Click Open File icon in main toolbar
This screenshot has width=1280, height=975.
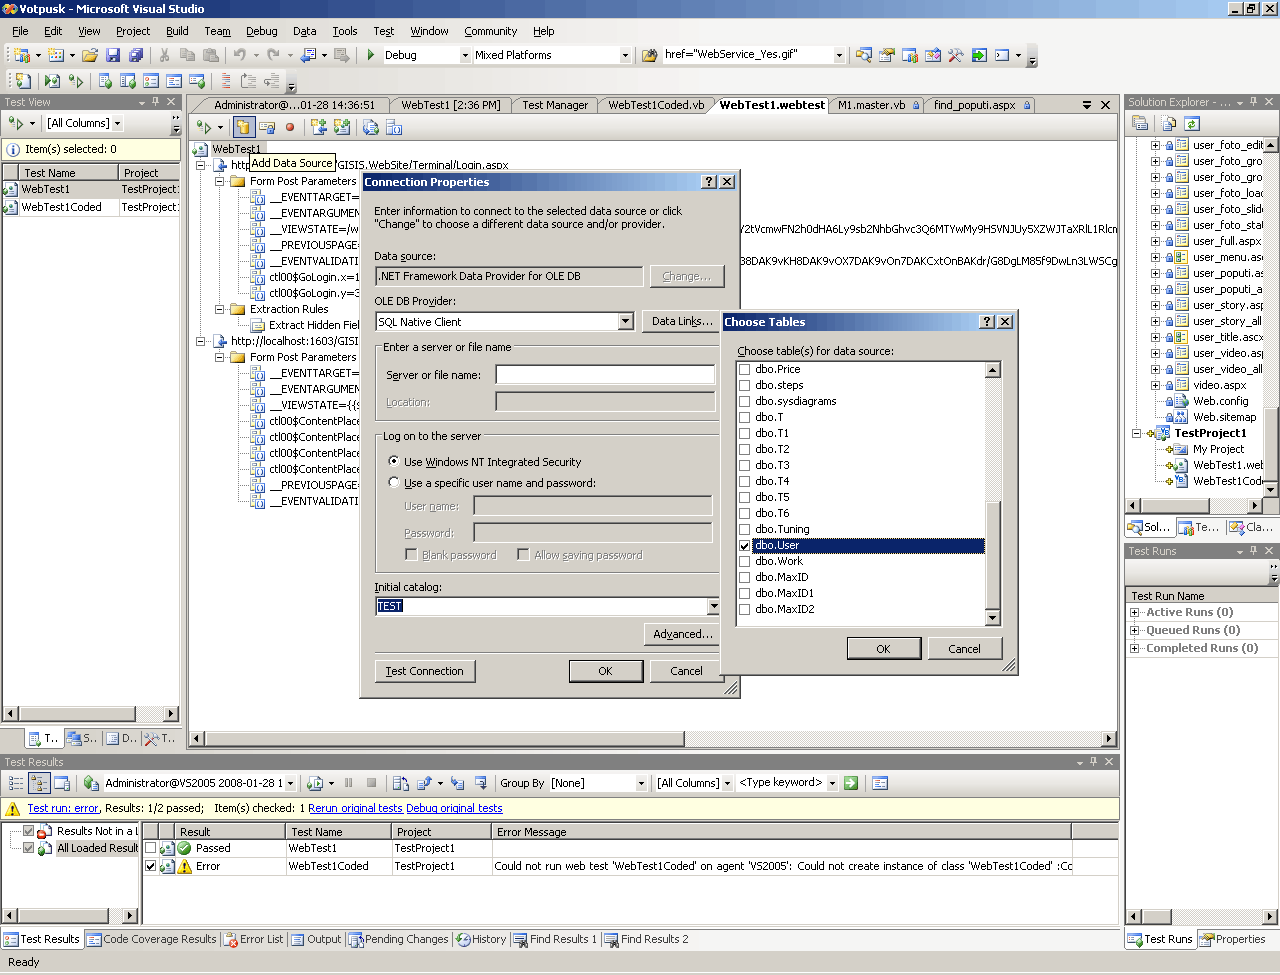(90, 55)
